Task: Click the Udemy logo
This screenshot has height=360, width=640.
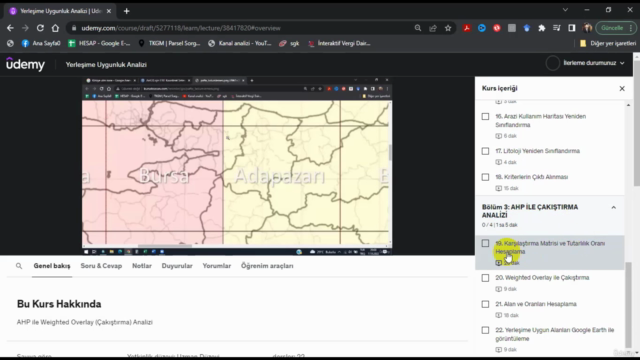Action: tap(25, 64)
